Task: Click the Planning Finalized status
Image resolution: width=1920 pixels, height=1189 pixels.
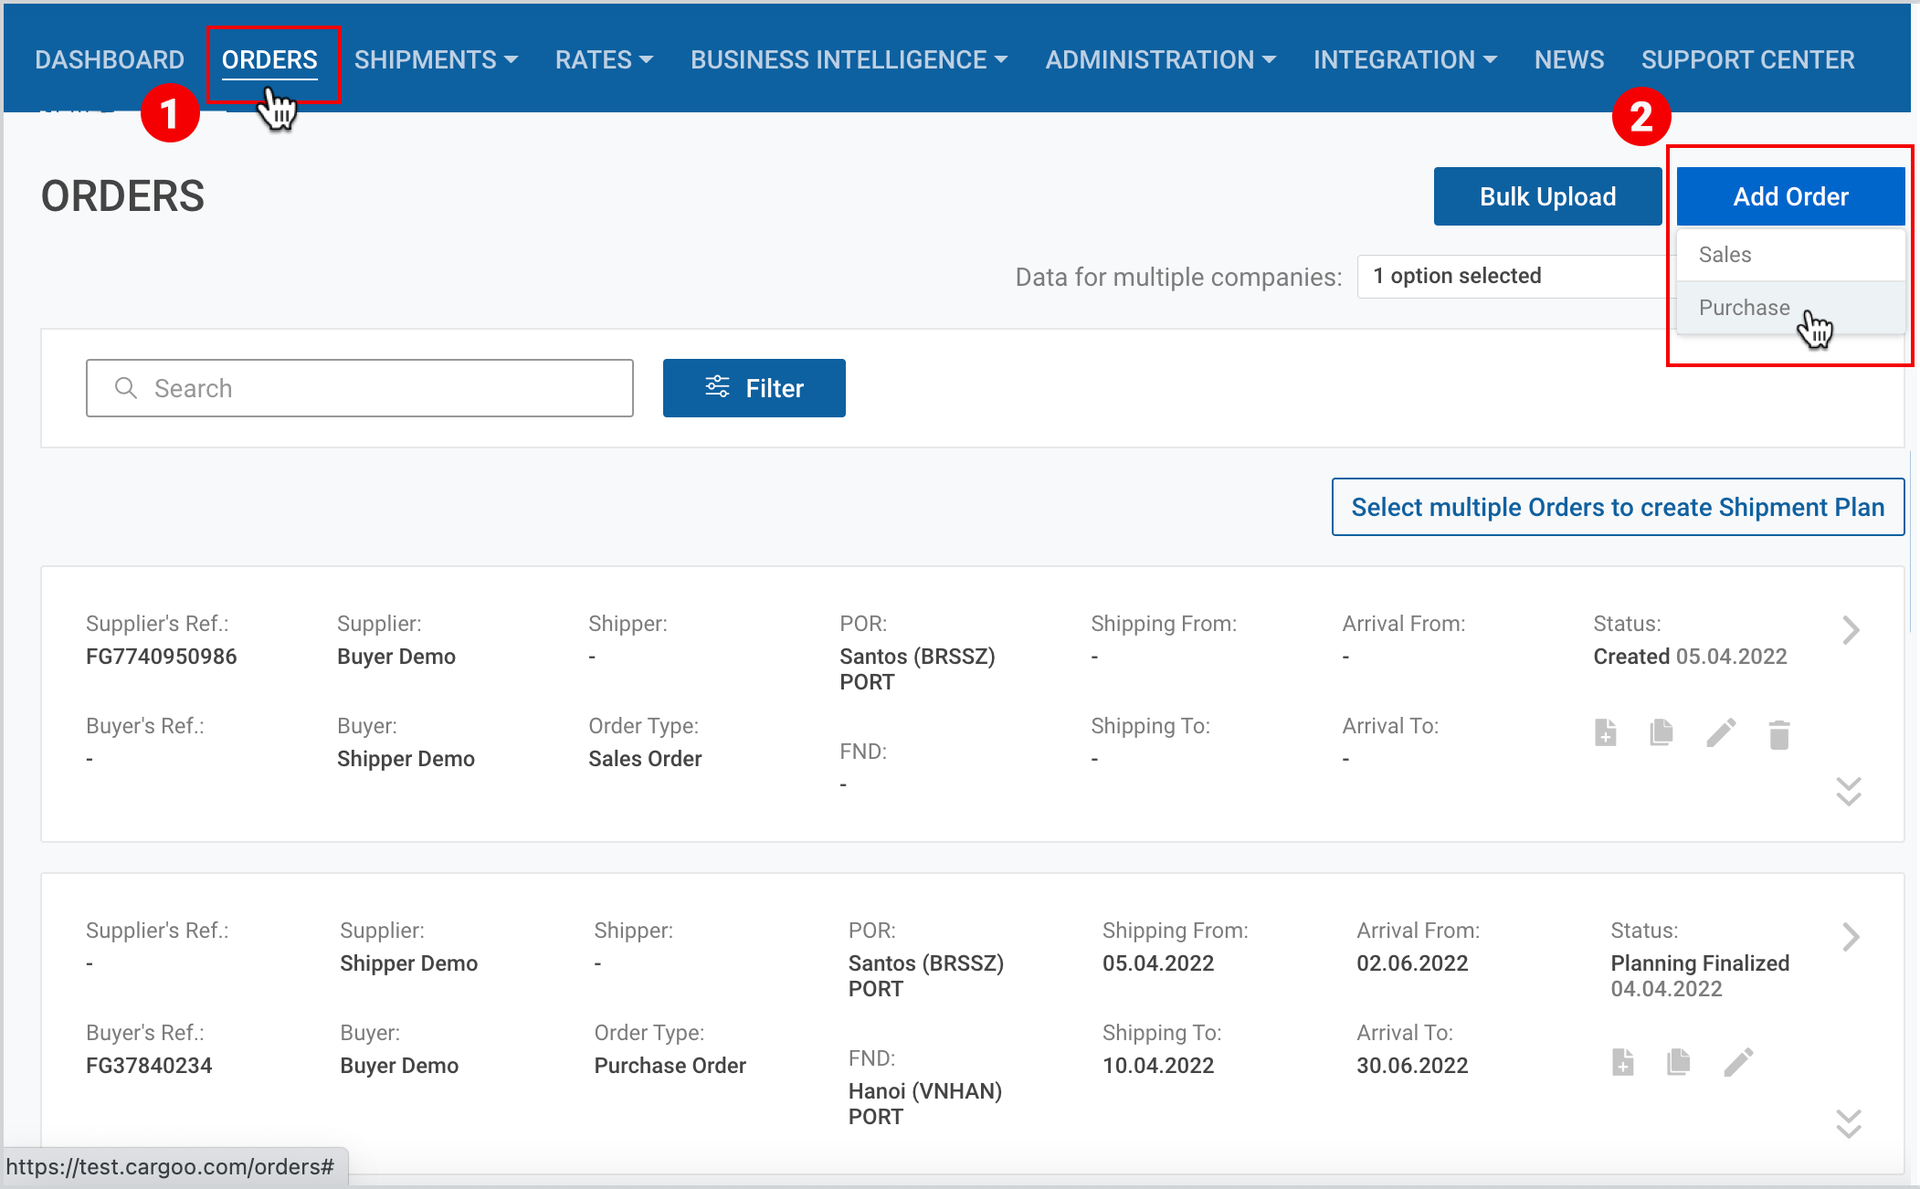Action: pos(1700,963)
